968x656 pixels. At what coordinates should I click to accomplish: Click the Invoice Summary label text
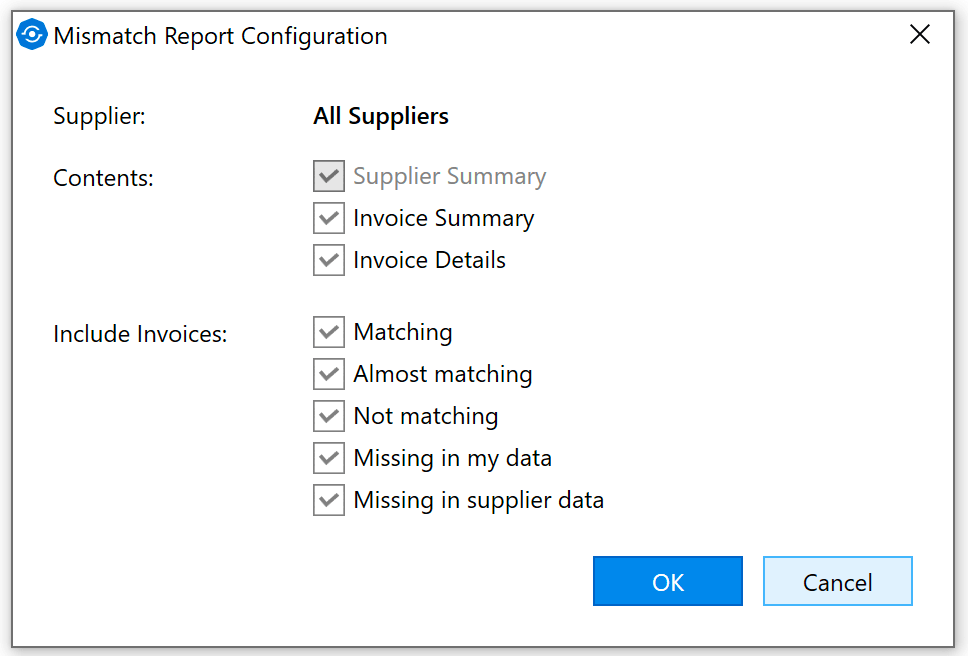click(x=443, y=219)
